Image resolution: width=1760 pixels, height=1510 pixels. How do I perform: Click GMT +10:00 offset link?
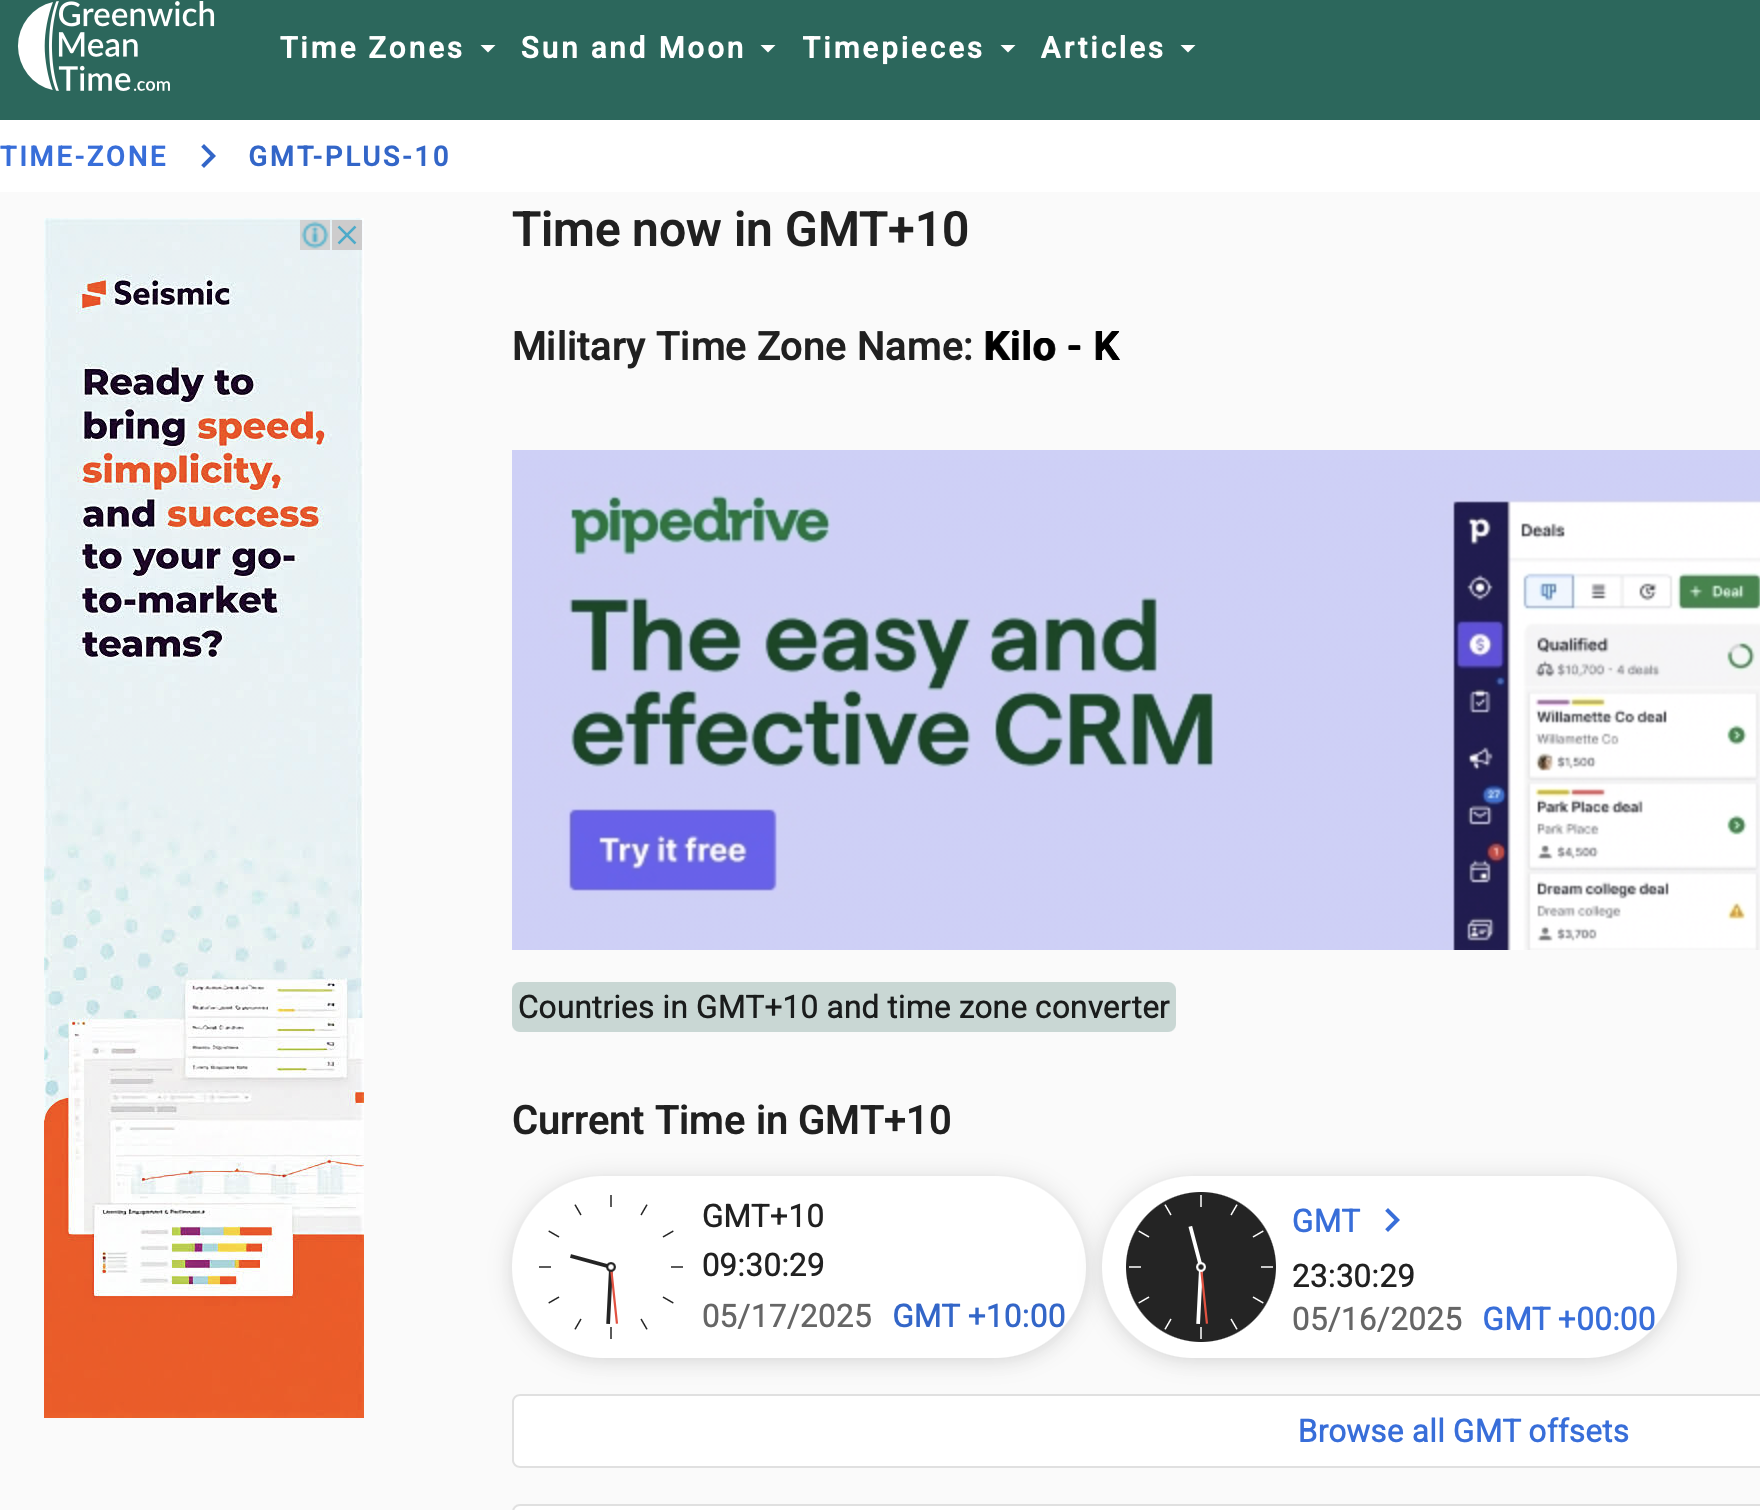click(978, 1316)
